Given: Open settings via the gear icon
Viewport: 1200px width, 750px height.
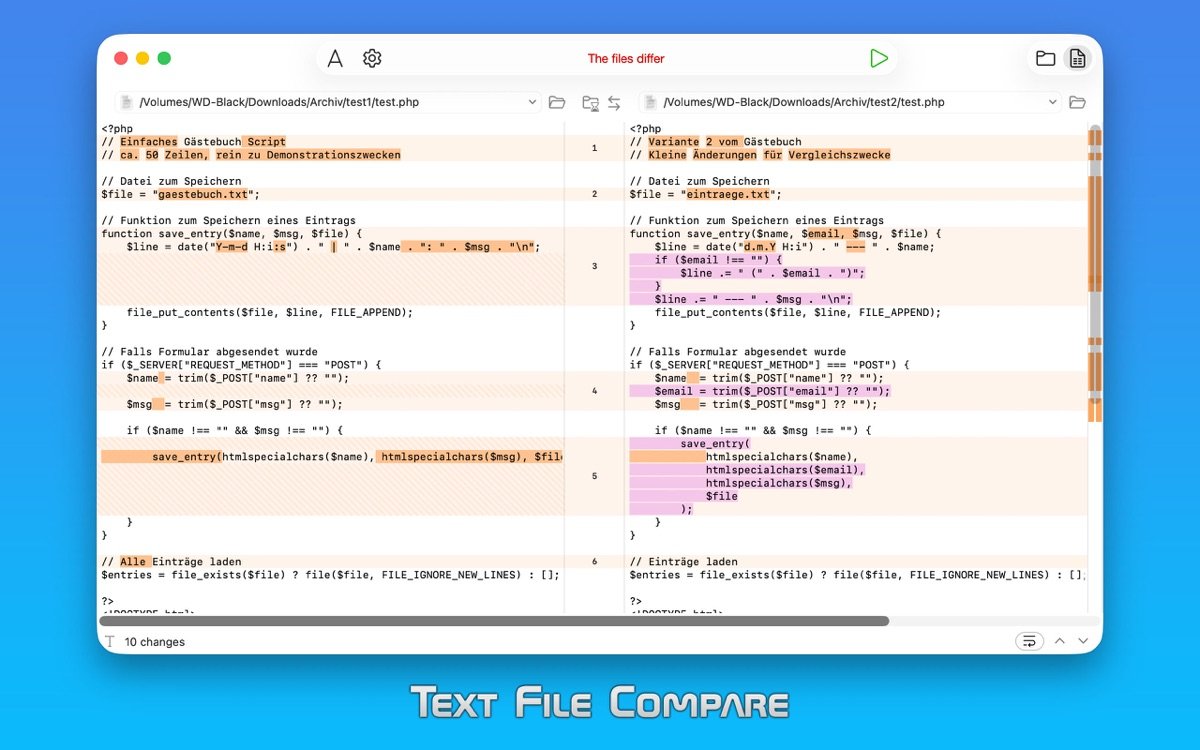Looking at the screenshot, I should (x=372, y=59).
